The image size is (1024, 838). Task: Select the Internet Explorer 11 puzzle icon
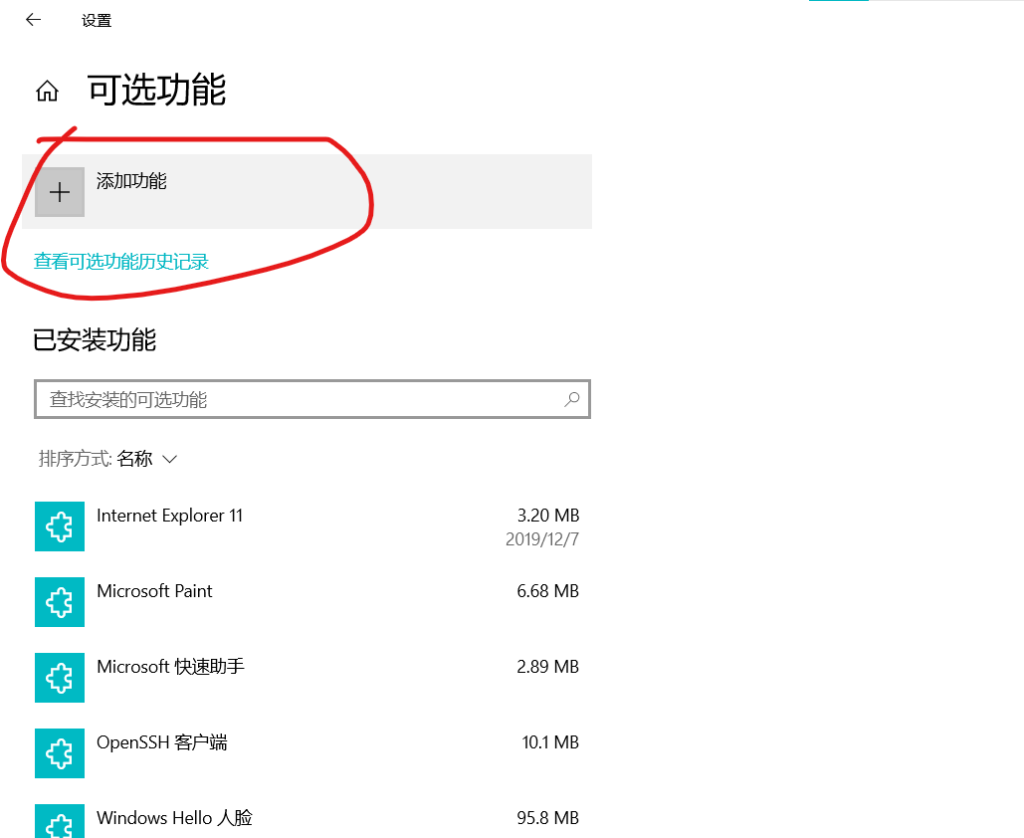(x=59, y=526)
